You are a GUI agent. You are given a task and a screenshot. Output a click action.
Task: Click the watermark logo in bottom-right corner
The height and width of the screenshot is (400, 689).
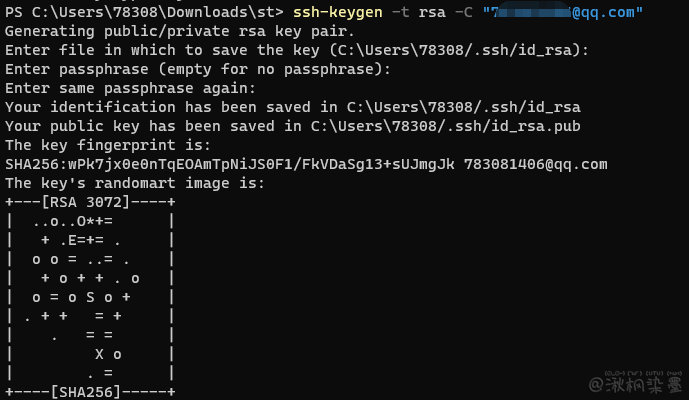click(x=636, y=382)
